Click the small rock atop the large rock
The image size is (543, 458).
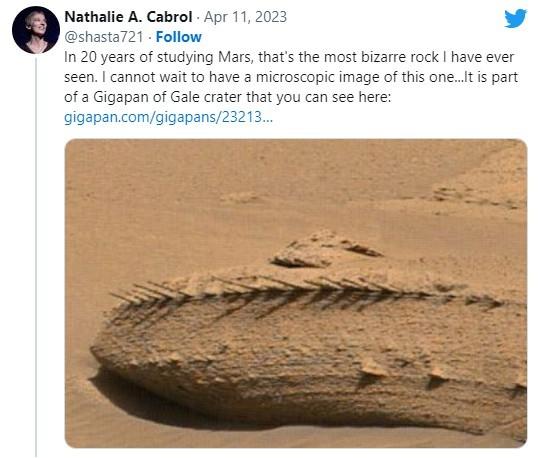click(326, 249)
